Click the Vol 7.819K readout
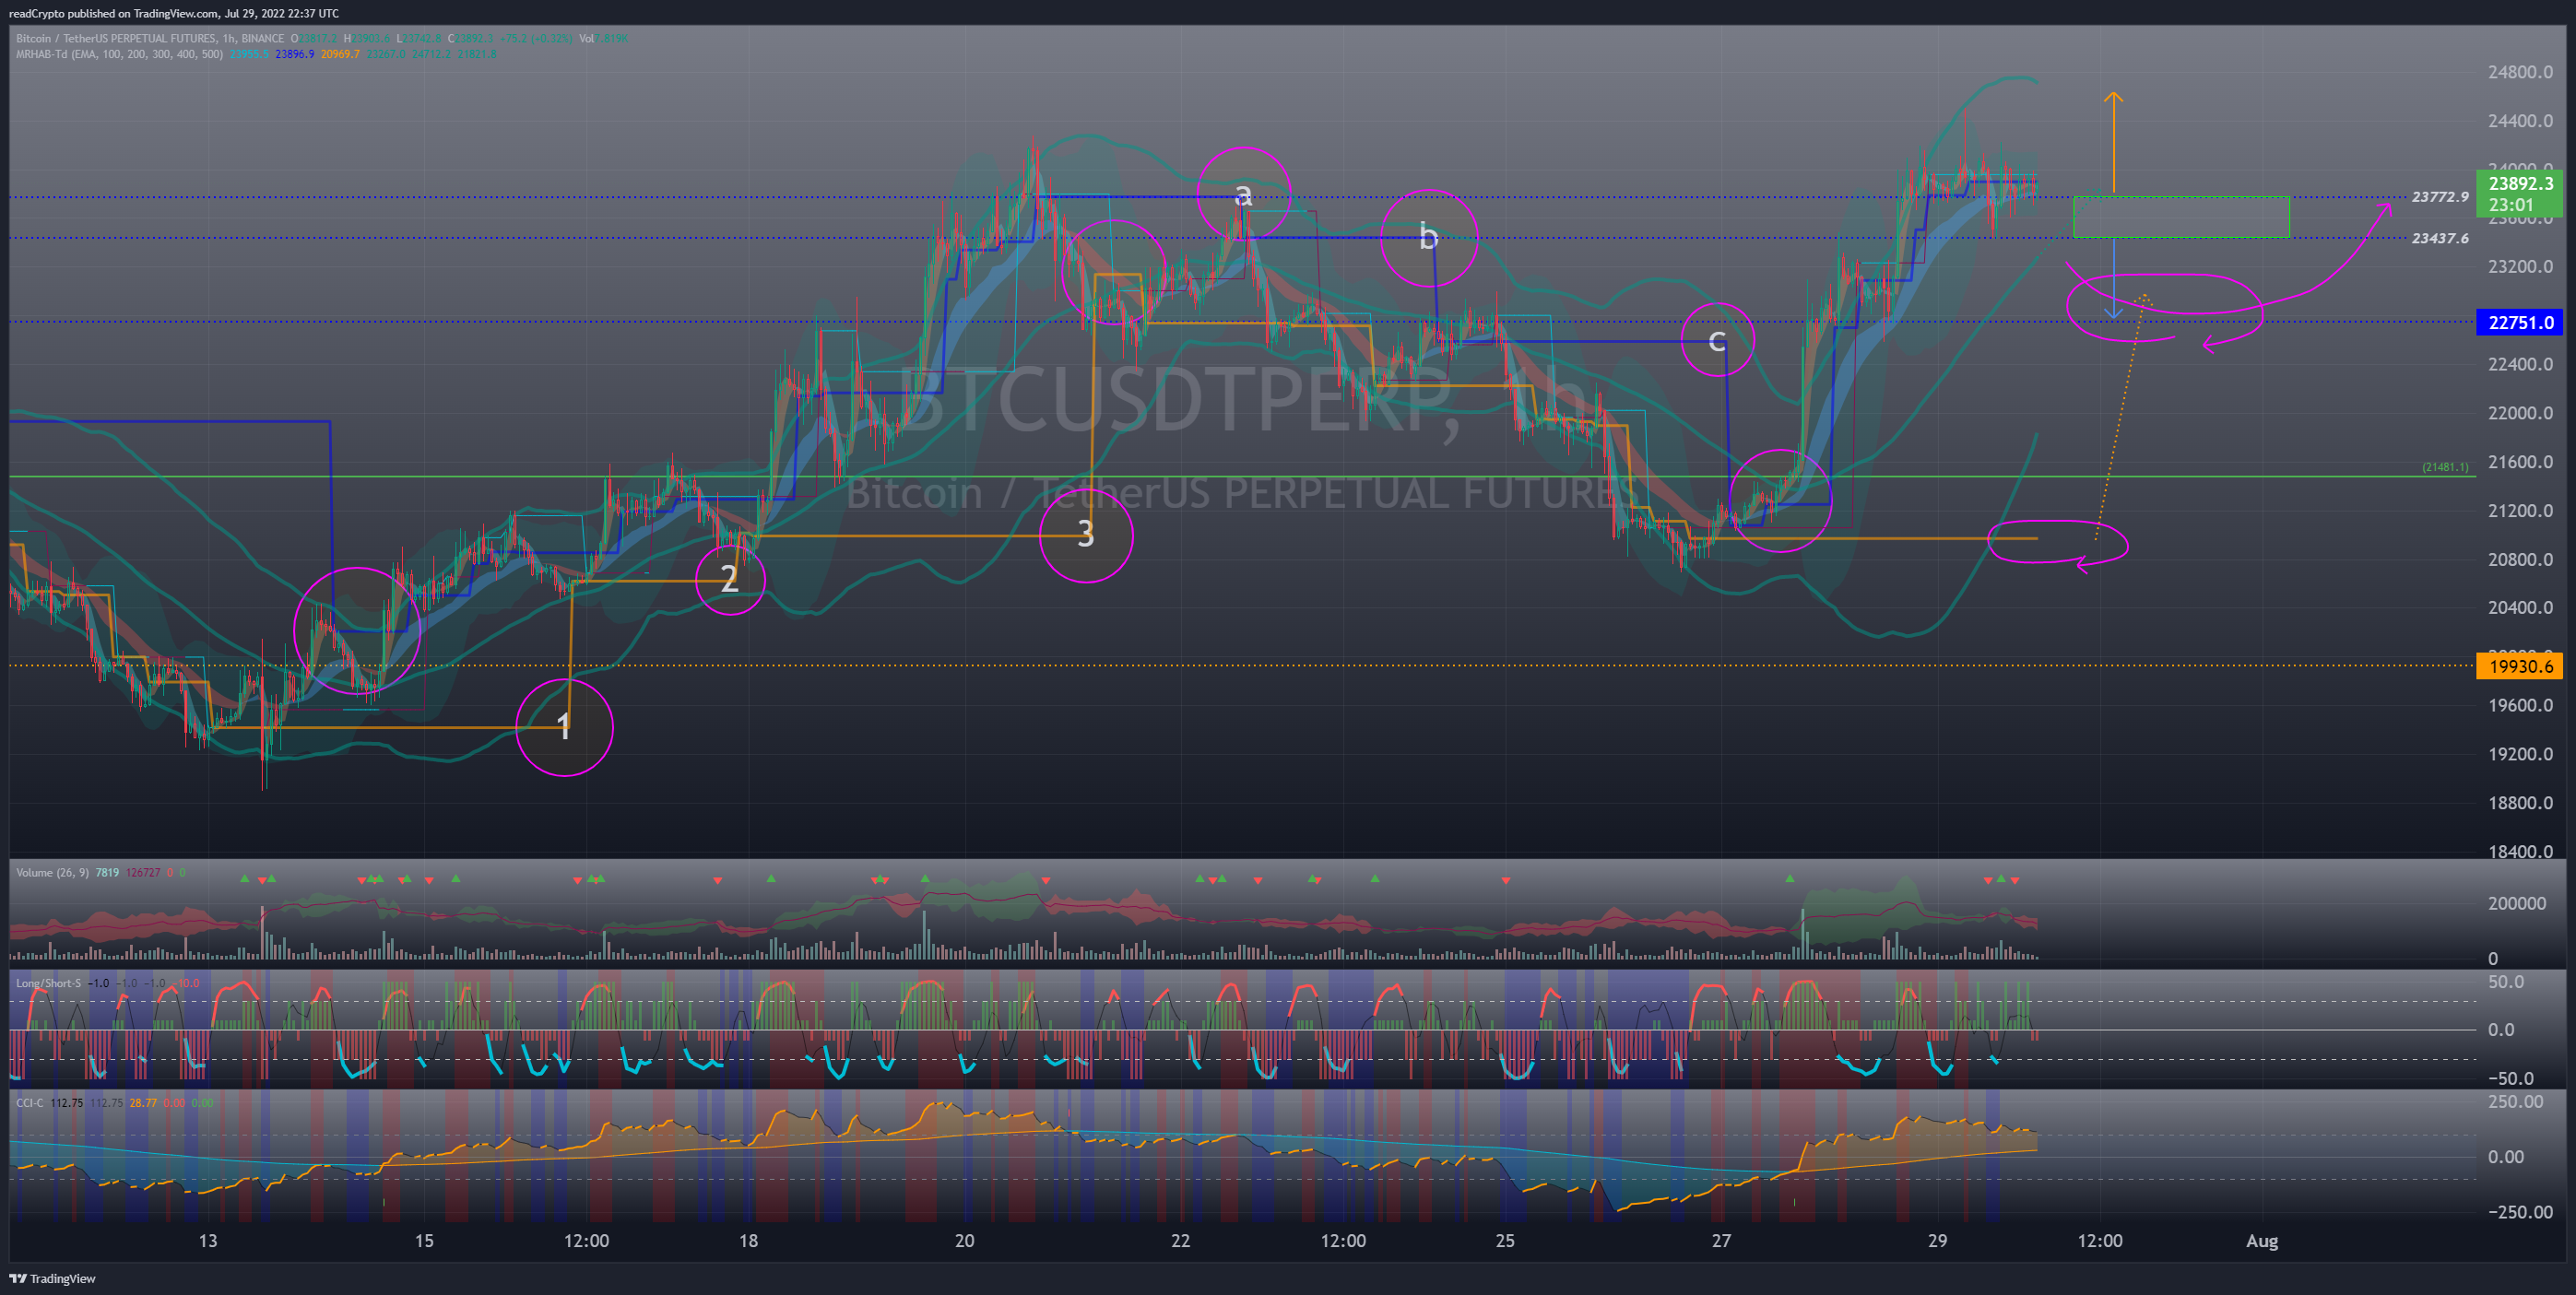2576x1295 pixels. (604, 38)
